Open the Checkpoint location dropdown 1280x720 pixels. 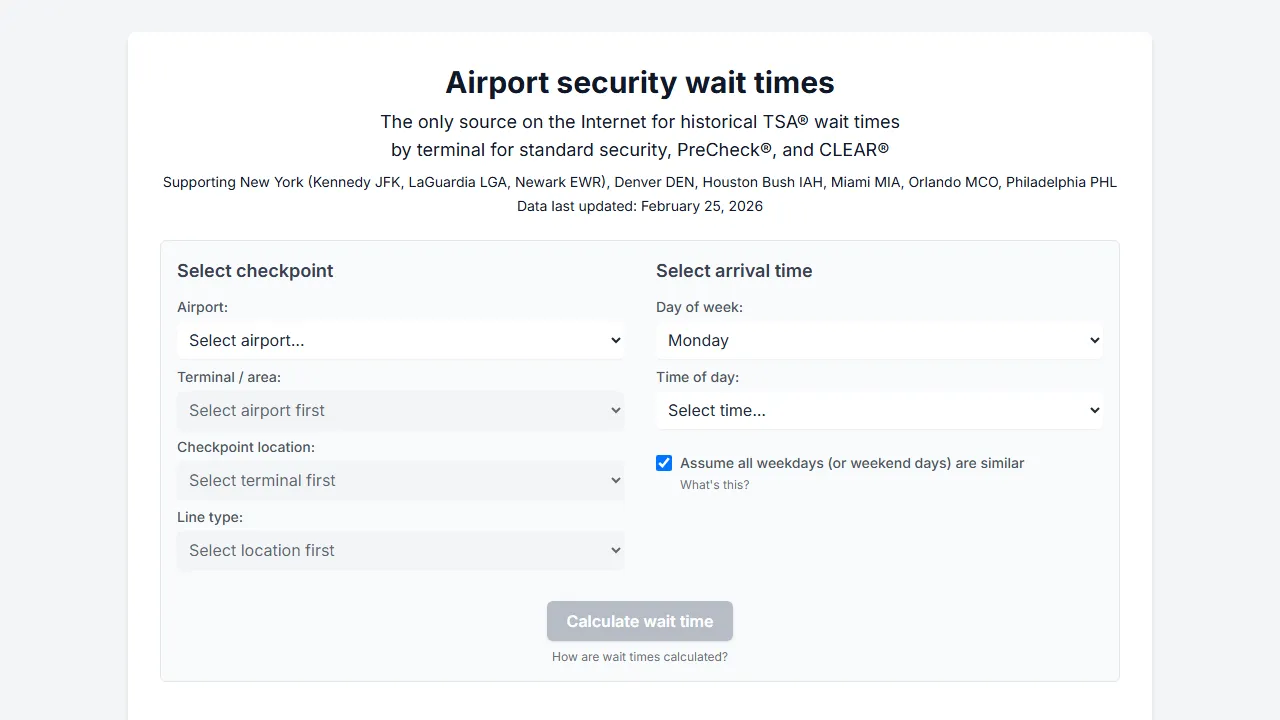pyautogui.click(x=400, y=480)
